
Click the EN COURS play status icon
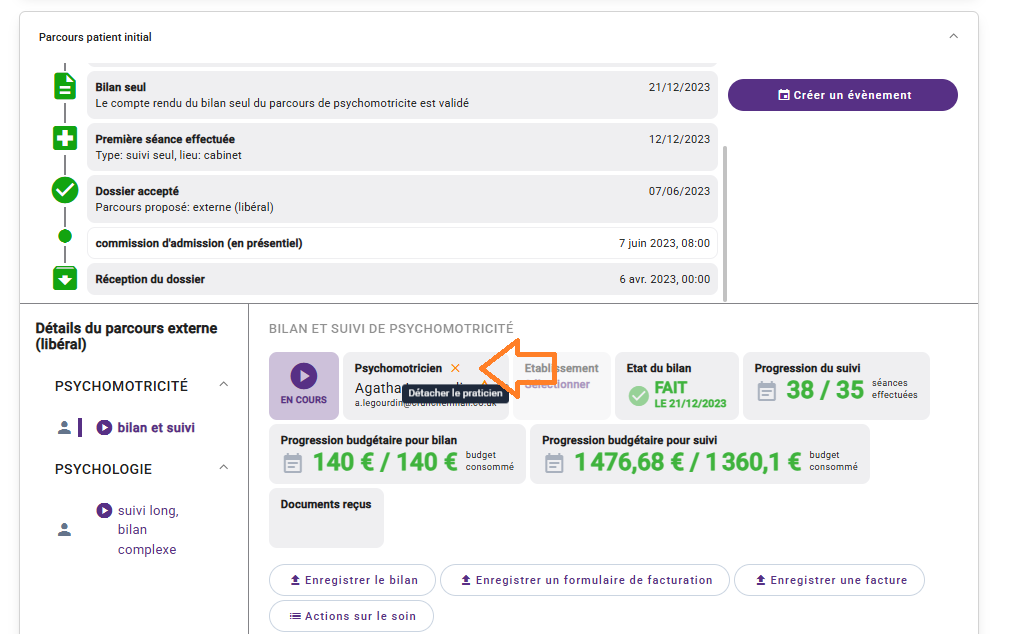[x=304, y=376]
